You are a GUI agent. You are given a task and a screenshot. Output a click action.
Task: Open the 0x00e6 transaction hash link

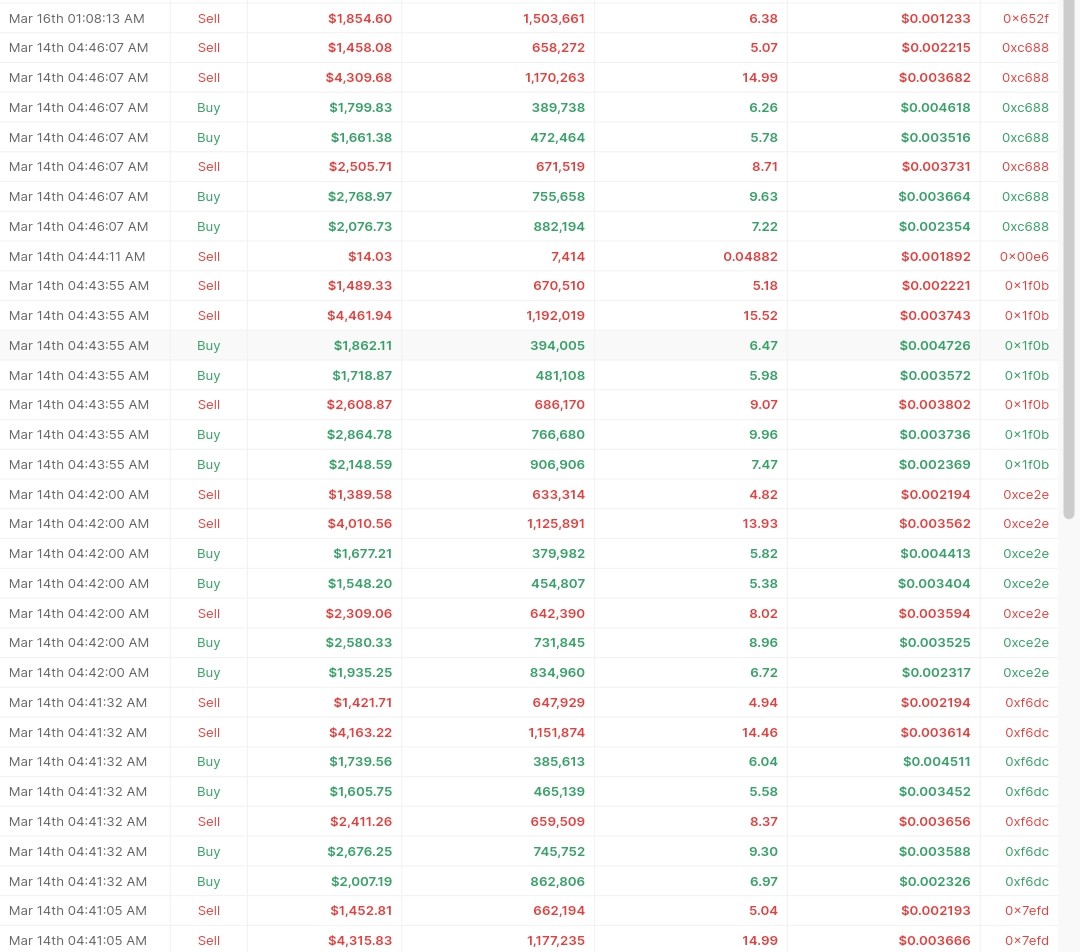[x=1024, y=256]
